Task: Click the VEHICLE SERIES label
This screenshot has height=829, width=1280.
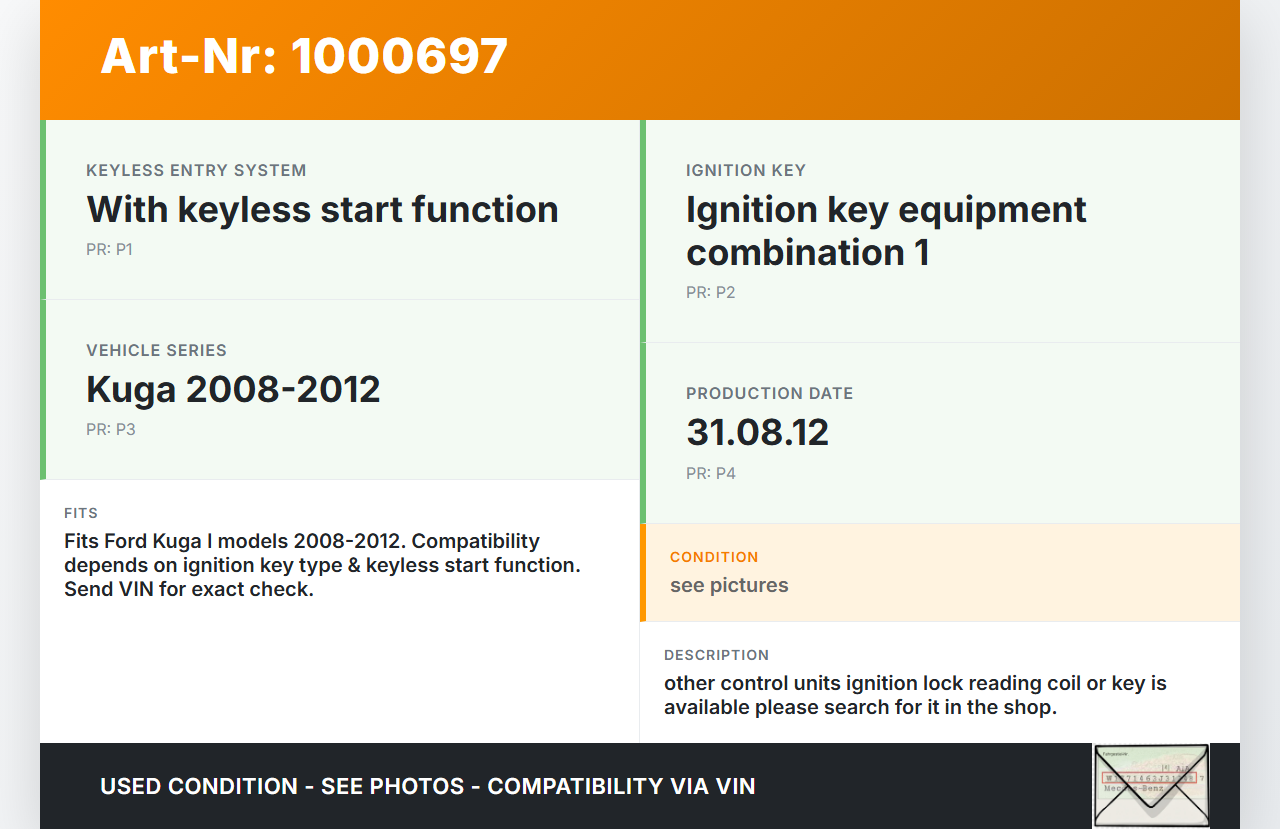Action: (x=156, y=351)
